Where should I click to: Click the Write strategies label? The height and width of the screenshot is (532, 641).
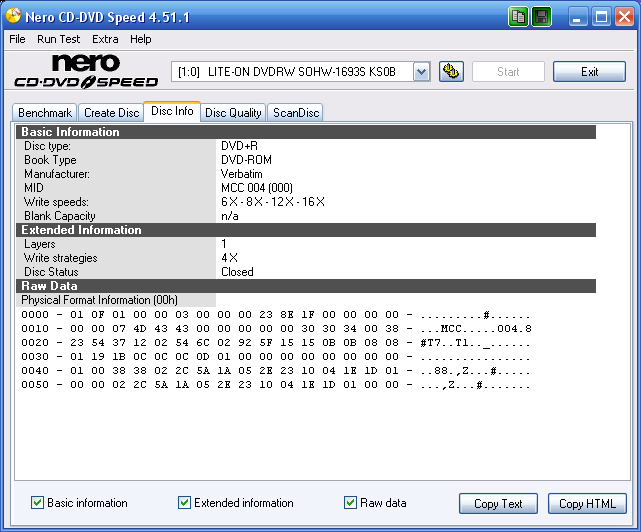click(61, 258)
